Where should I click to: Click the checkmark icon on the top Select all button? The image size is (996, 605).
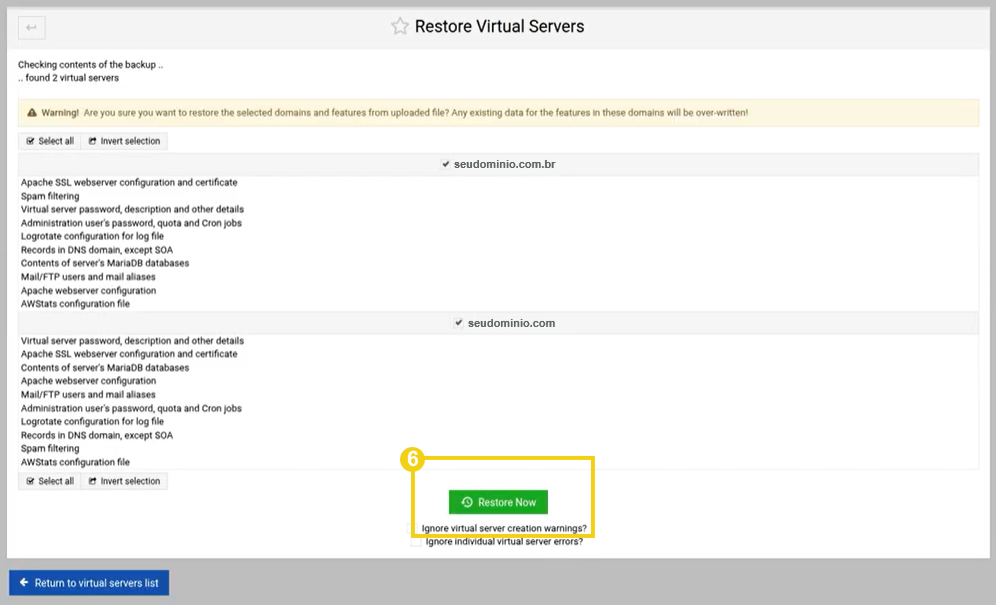[x=28, y=141]
